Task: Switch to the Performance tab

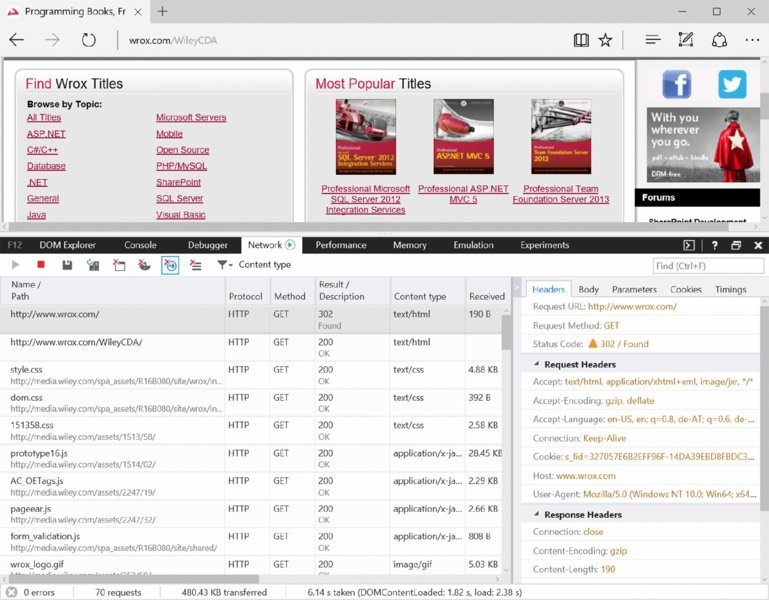Action: [x=341, y=245]
